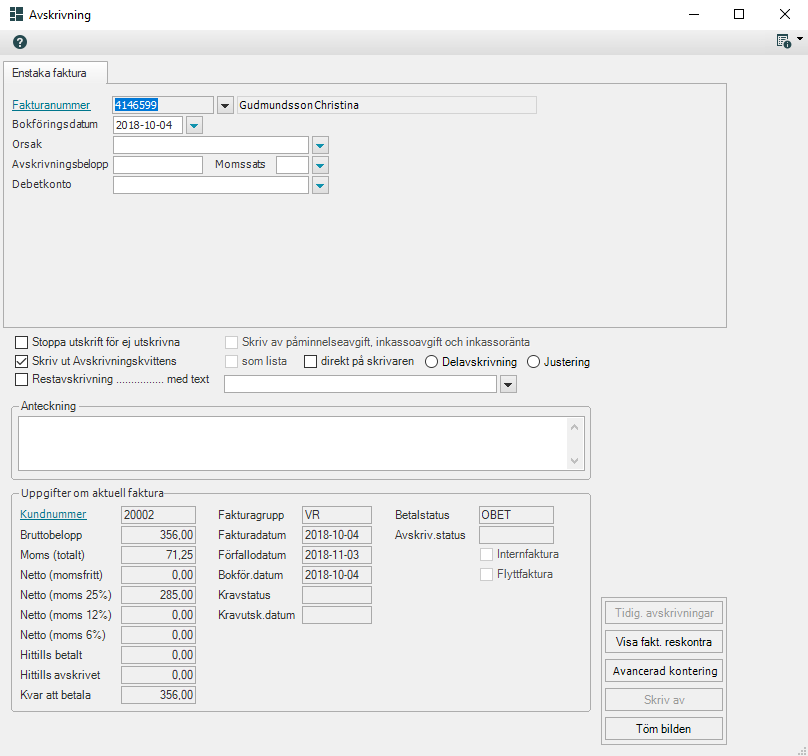The width and height of the screenshot is (808, 756).
Task: Click the Debetkonto input field
Action: 211,186
